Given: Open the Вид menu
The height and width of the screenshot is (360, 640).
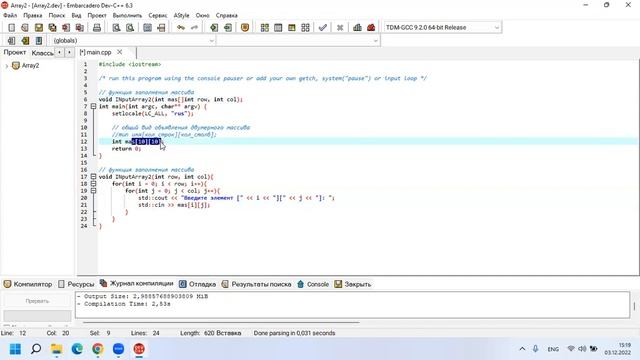Looking at the screenshot, I should 76,15.
